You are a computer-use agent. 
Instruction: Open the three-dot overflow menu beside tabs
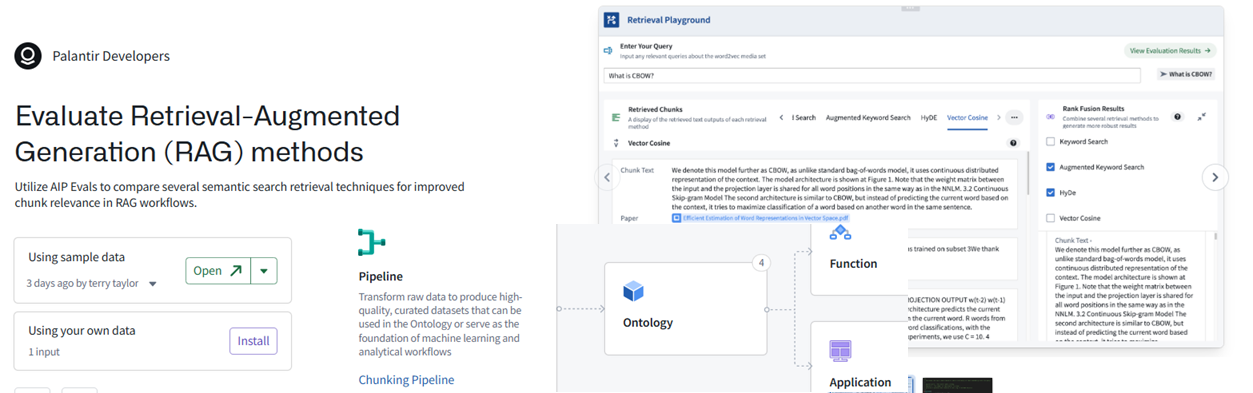click(x=1014, y=117)
